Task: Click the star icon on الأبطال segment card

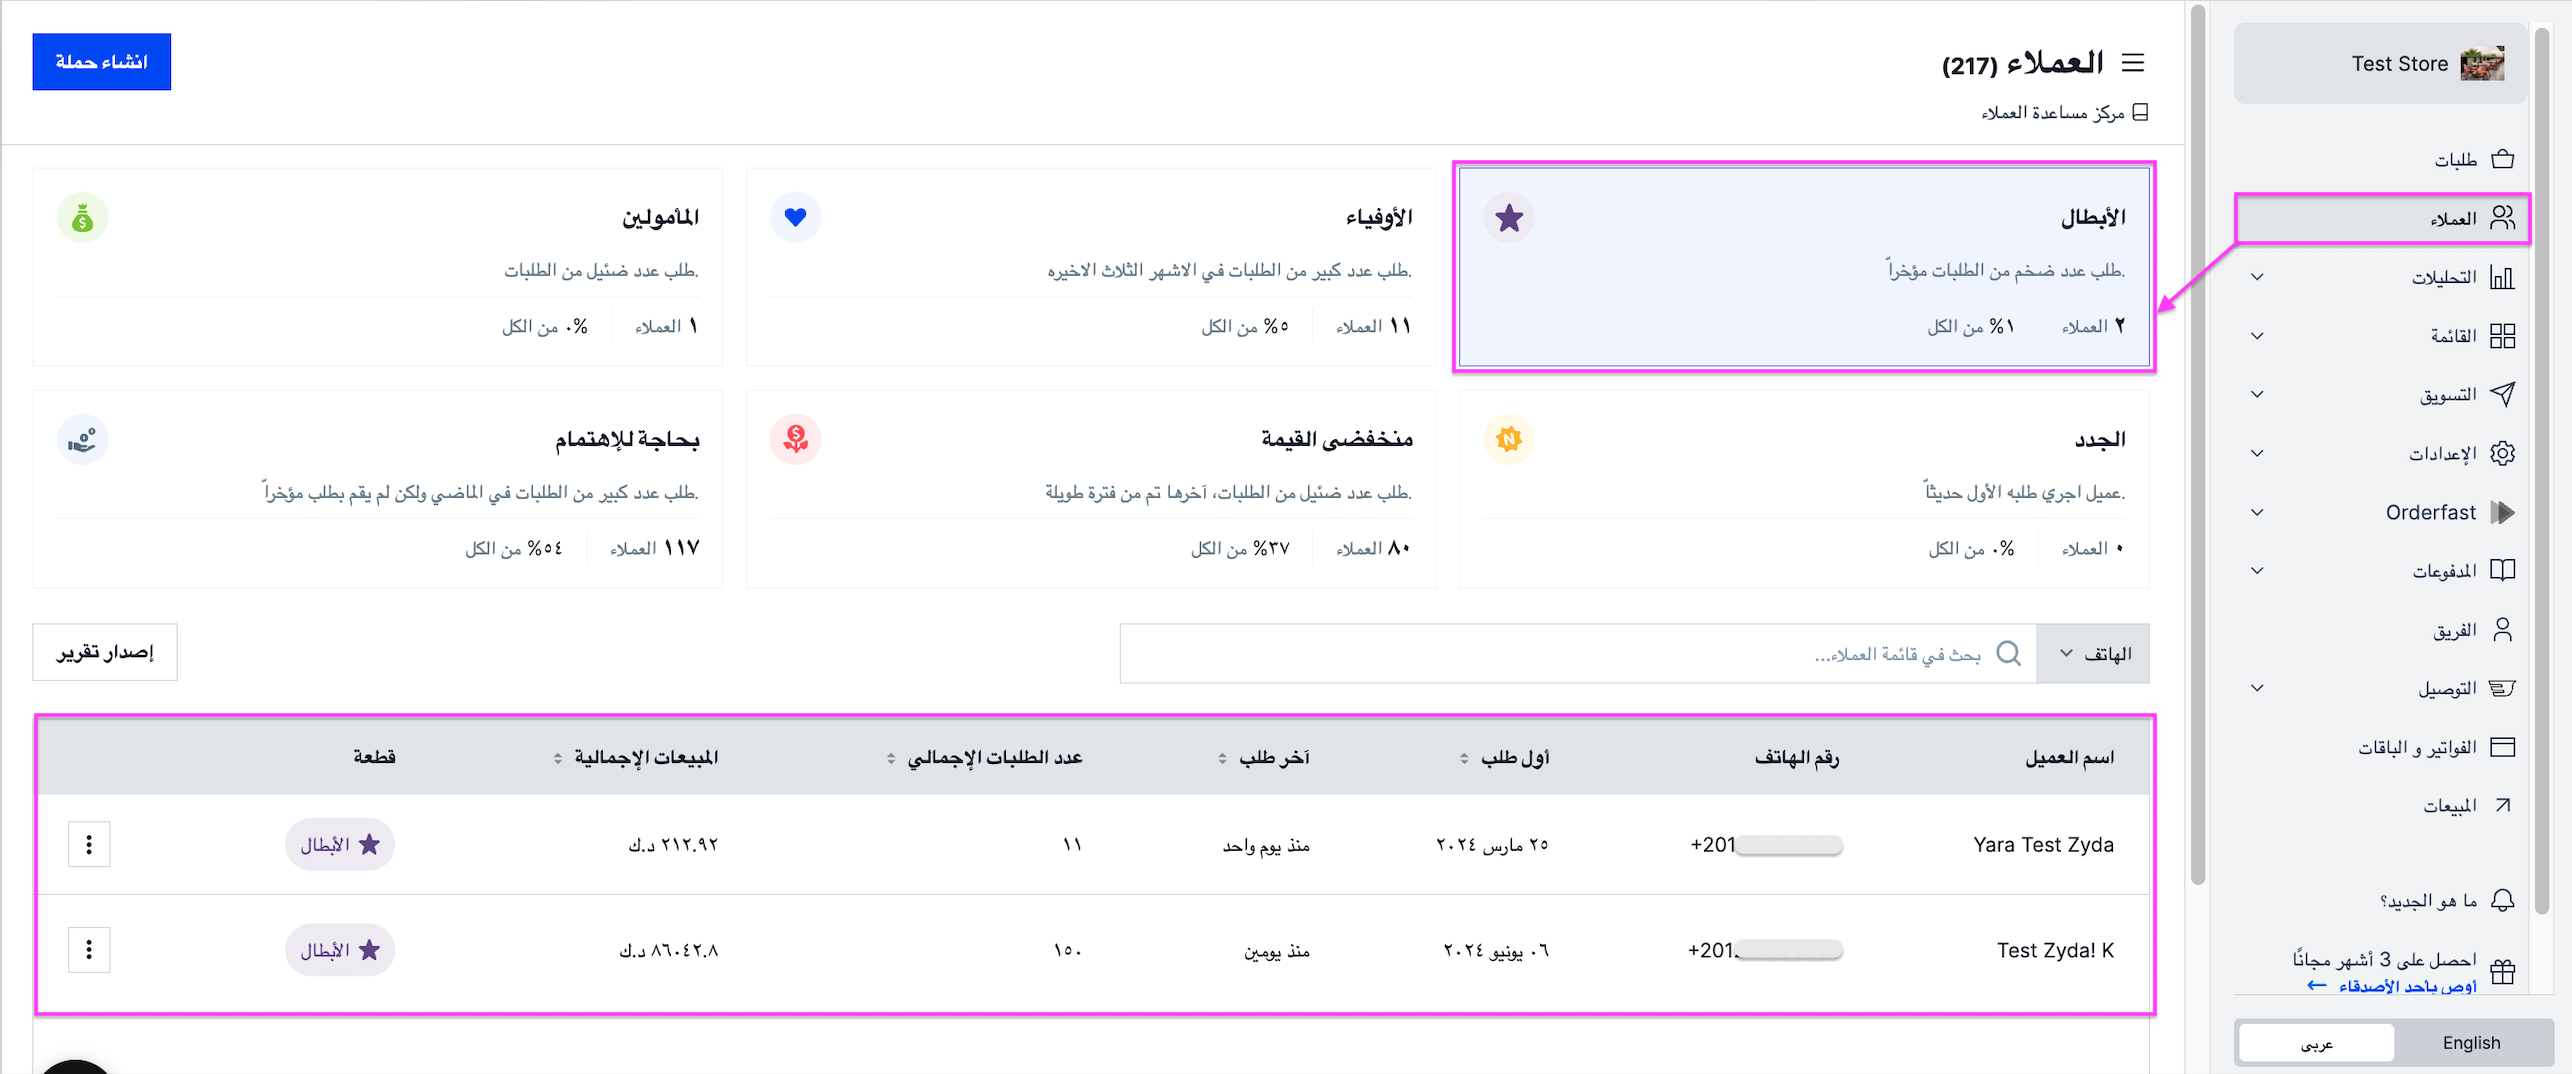Action: [x=1509, y=217]
